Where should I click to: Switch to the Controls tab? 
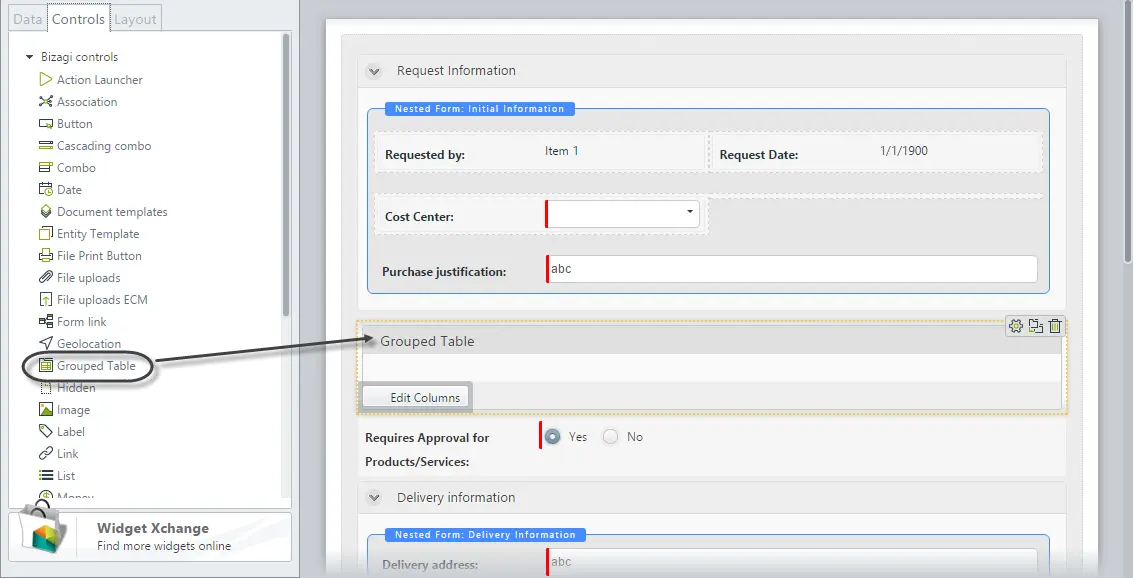(x=78, y=19)
